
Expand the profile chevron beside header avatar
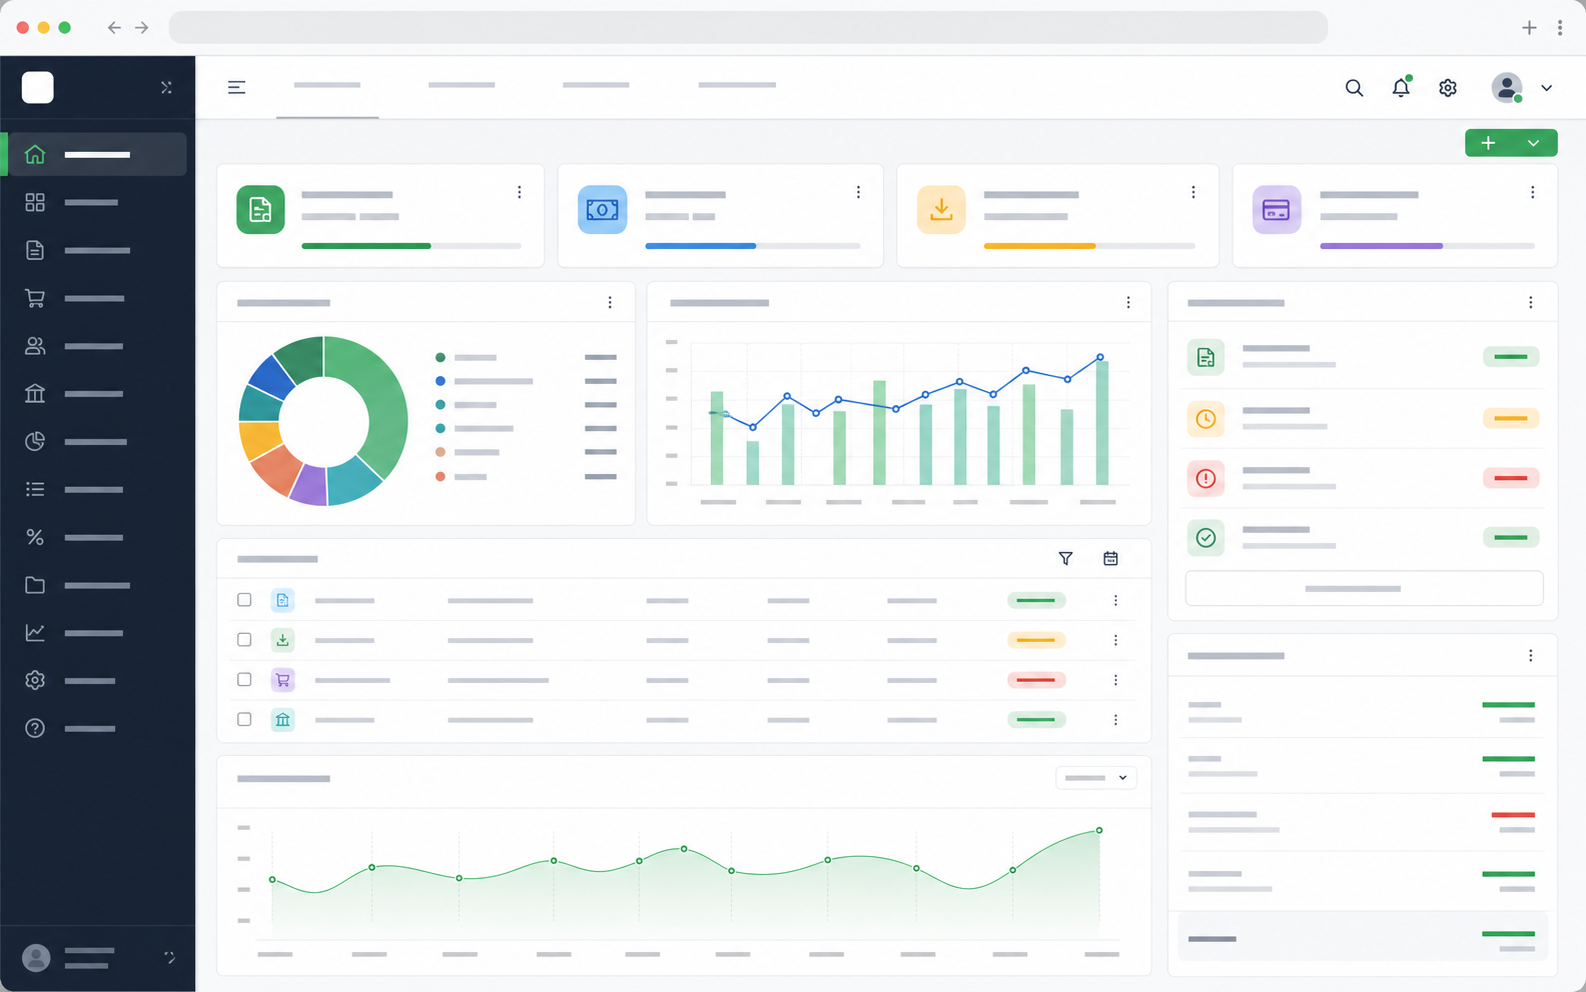(1546, 88)
